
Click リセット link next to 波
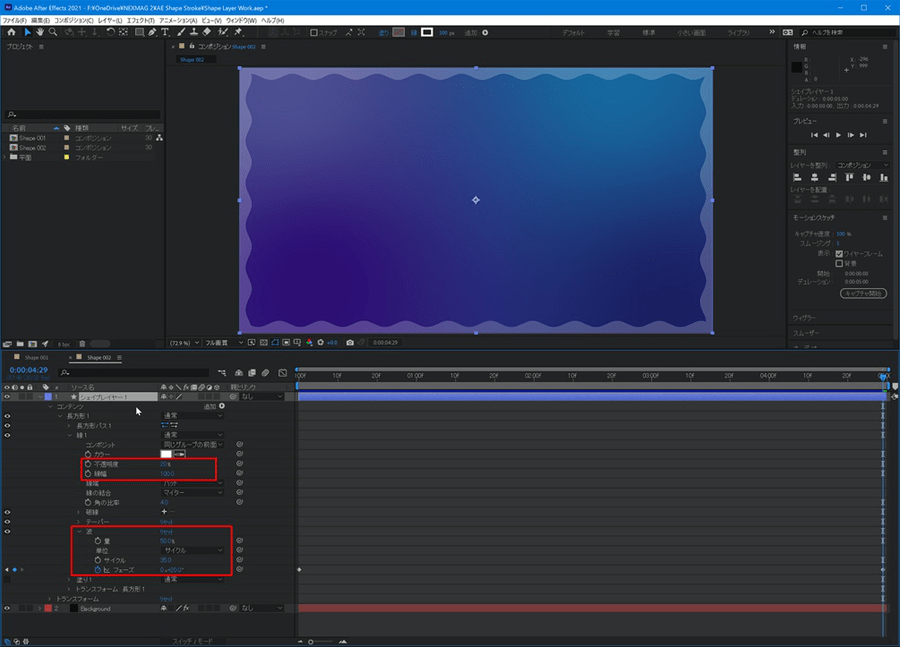167,531
